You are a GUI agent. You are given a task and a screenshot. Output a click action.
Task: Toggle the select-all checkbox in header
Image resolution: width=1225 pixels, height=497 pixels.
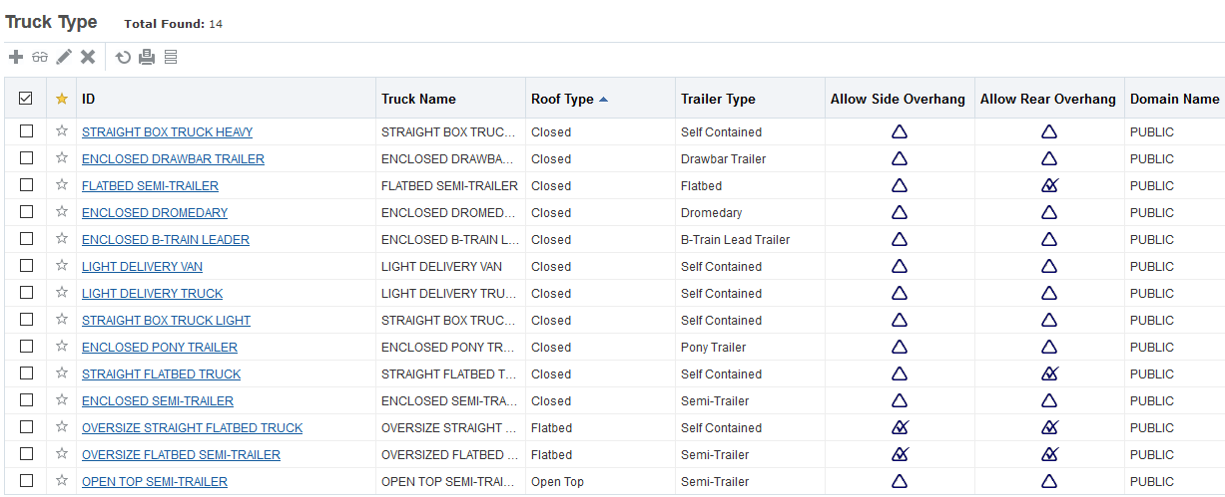click(26, 99)
